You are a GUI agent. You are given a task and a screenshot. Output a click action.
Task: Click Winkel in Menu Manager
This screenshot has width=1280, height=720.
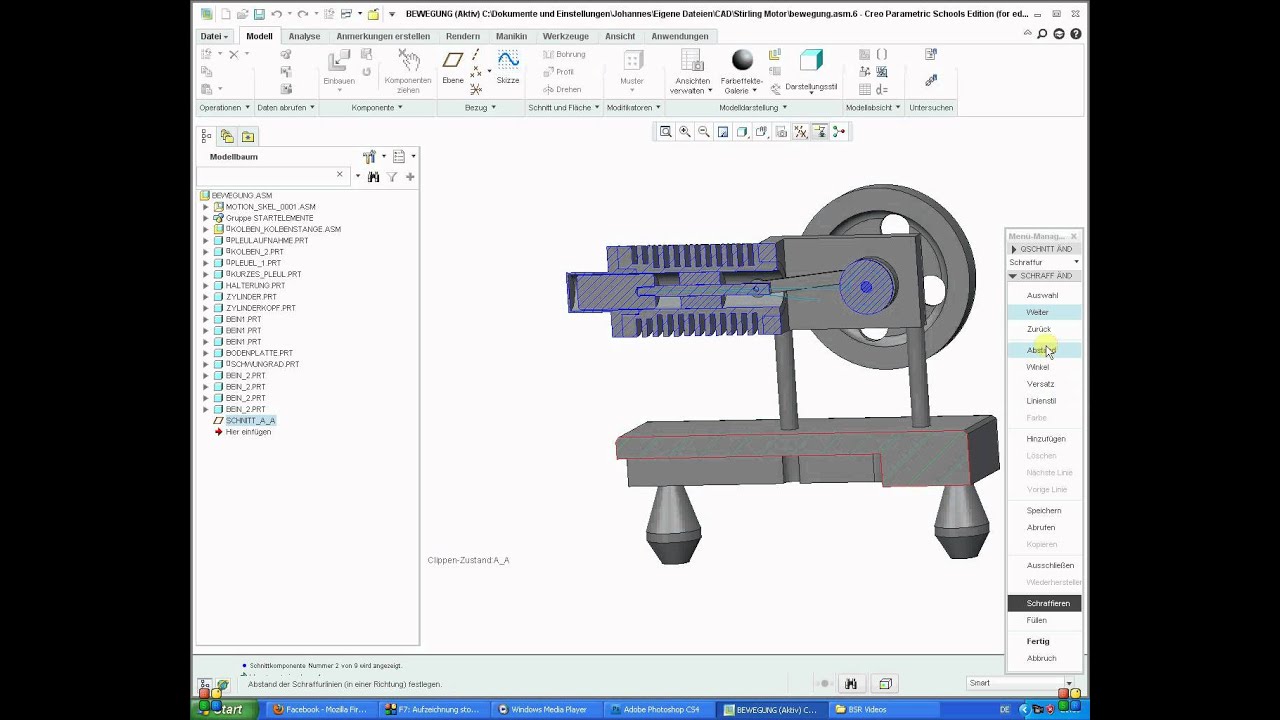(1037, 367)
